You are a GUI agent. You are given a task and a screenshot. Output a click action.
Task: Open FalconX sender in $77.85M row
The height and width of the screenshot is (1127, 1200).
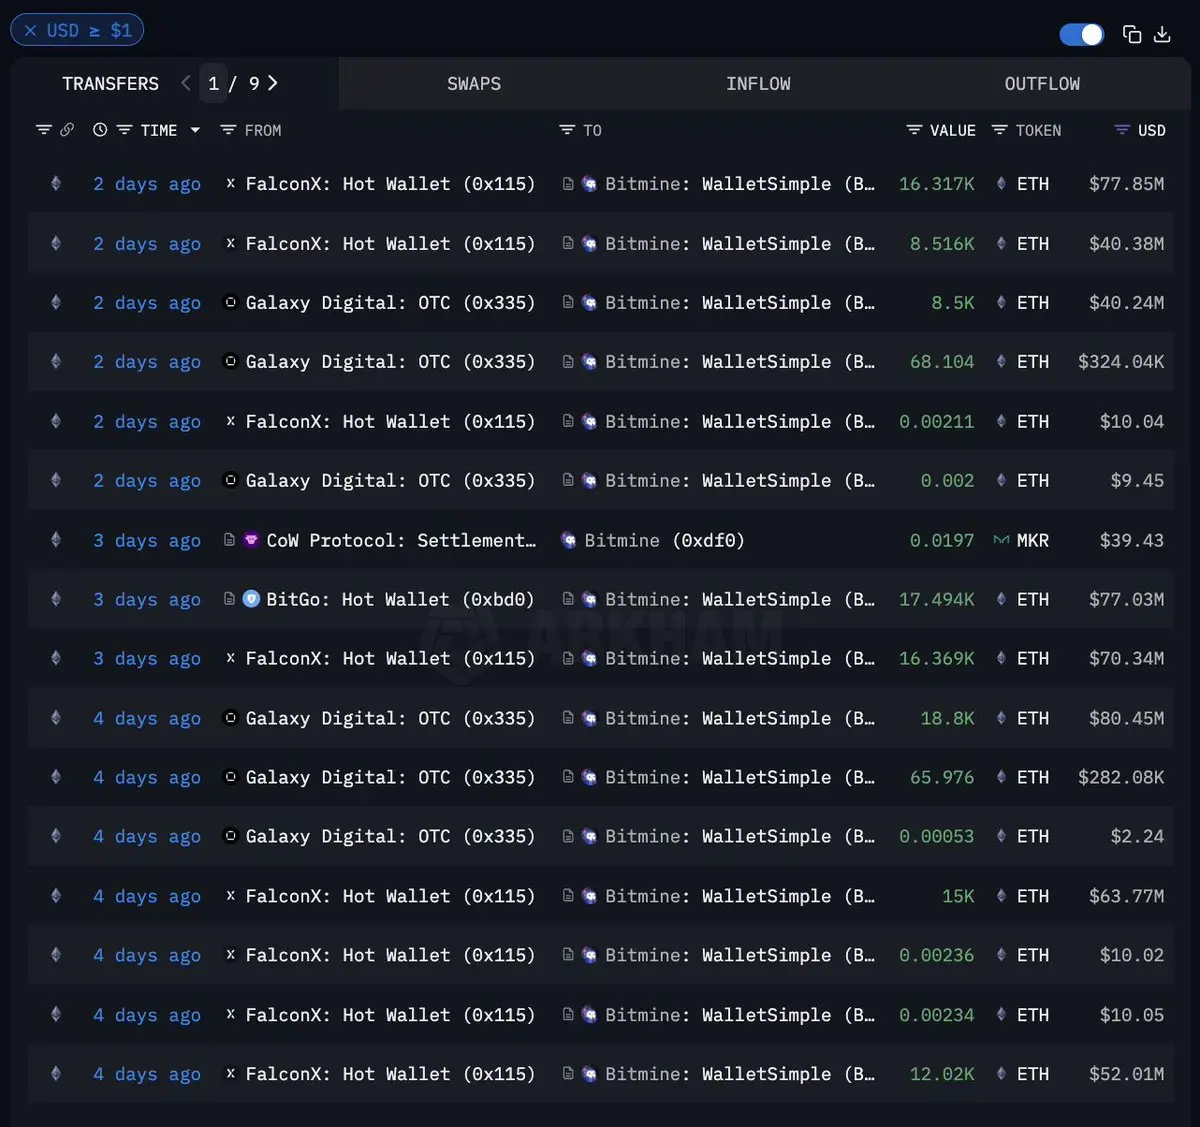pyautogui.click(x=390, y=184)
